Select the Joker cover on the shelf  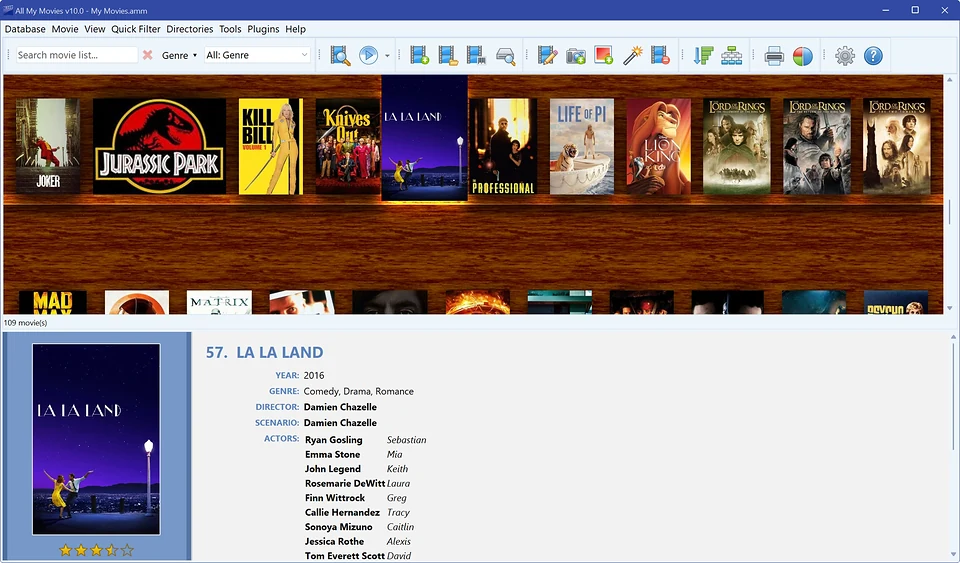(48, 146)
